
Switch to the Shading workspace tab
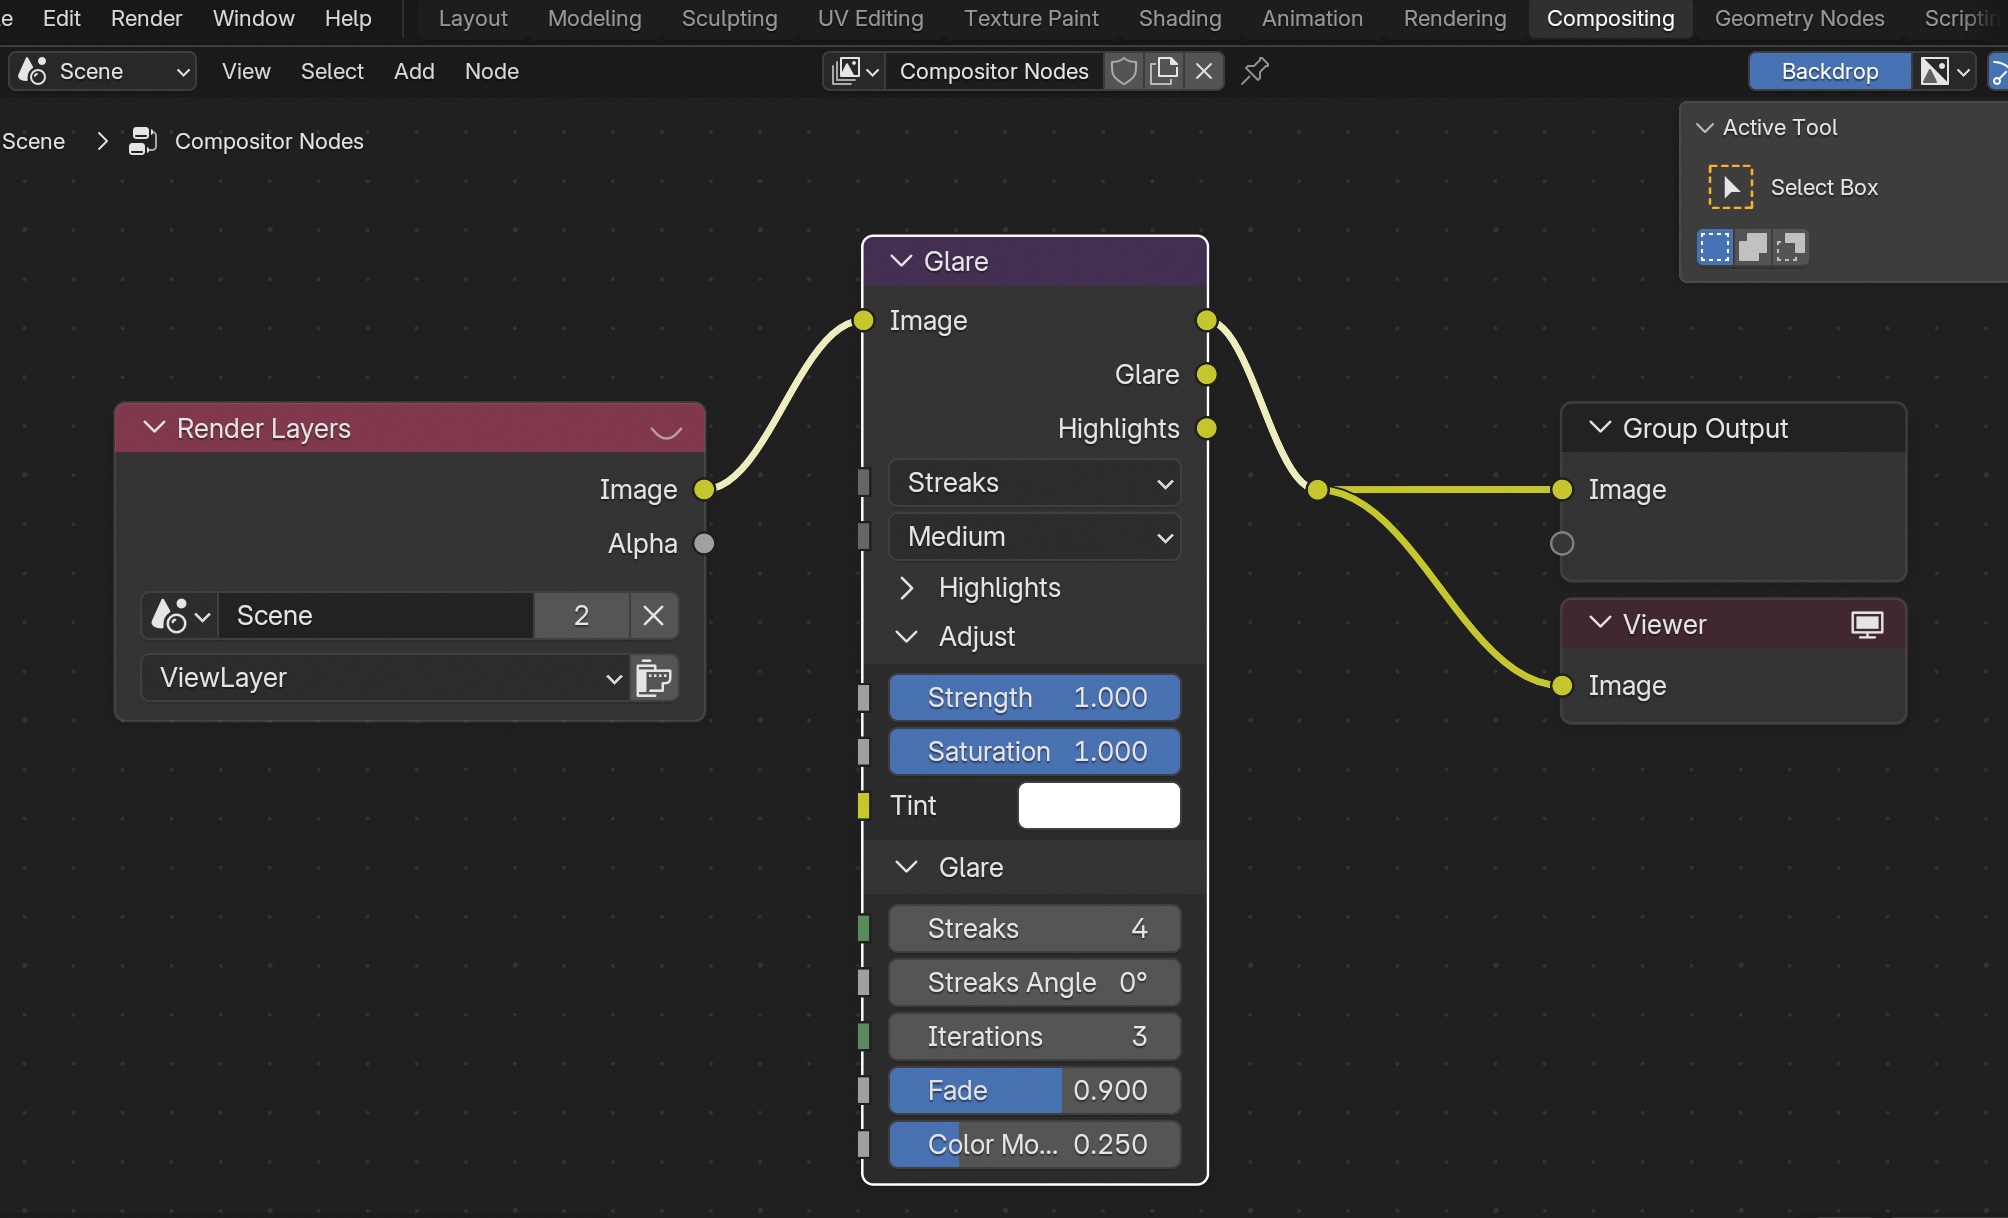click(1179, 18)
